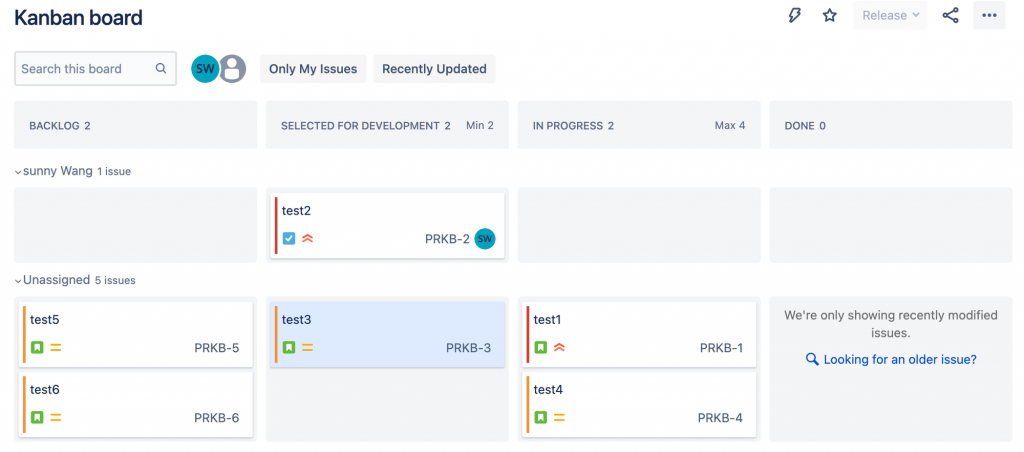
Task: Collapse the Unassigned swimlane
Action: [x=18, y=281]
